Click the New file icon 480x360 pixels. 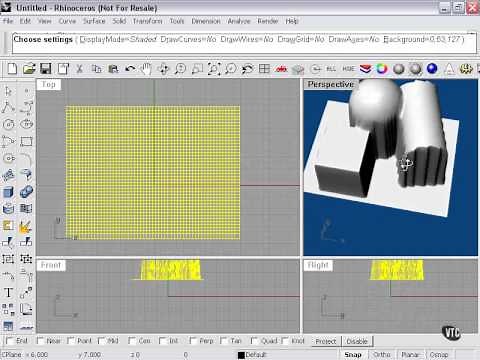point(12,69)
